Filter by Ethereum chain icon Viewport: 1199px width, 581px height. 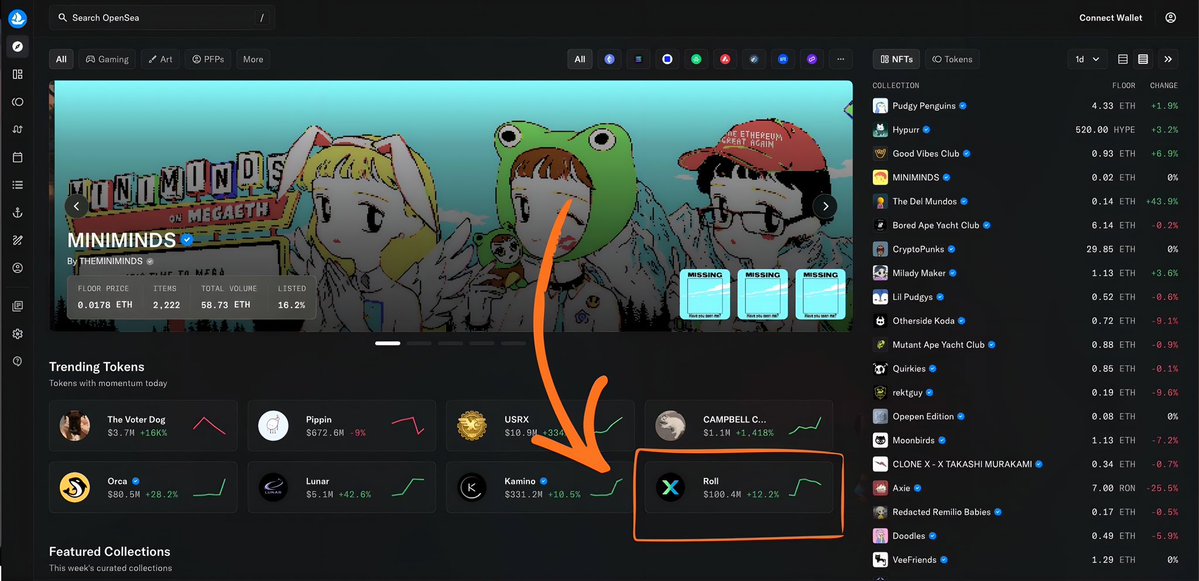point(609,59)
